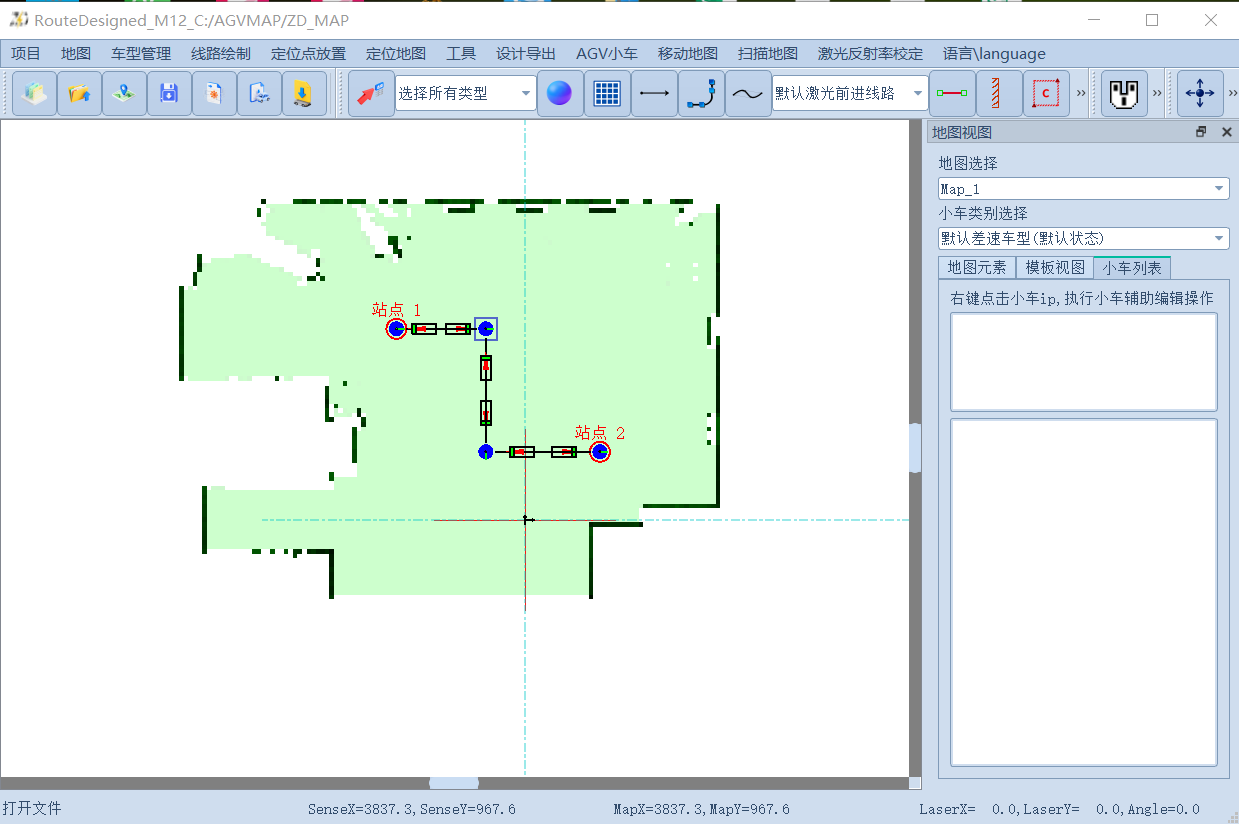Expand toolbar overflow after C region icon
The width and height of the screenshot is (1239, 824).
pos(1081,94)
